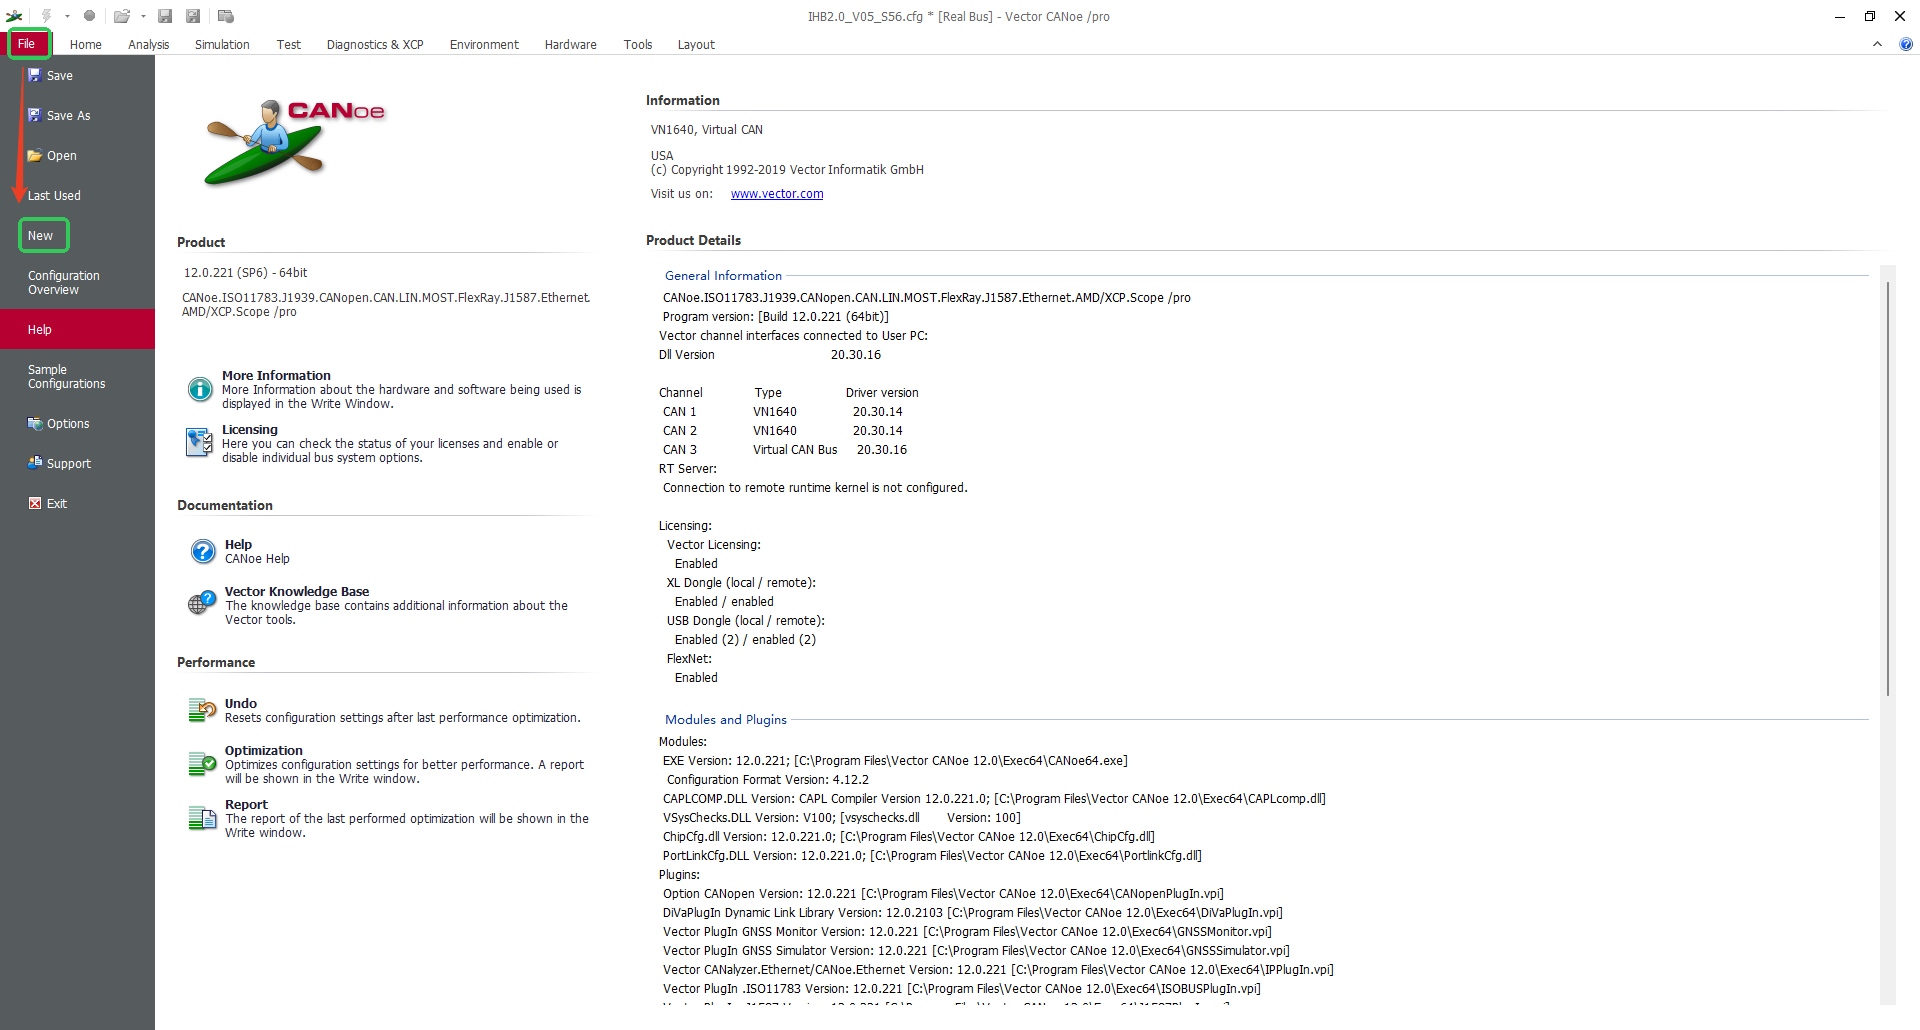This screenshot has width=1920, height=1030.
Task: Collapse the ribbon using the chevron at top right
Action: (x=1877, y=44)
